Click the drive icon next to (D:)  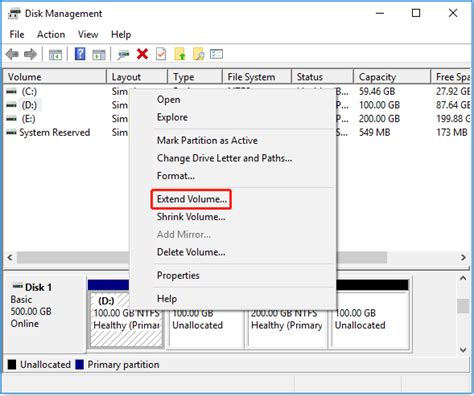12,105
